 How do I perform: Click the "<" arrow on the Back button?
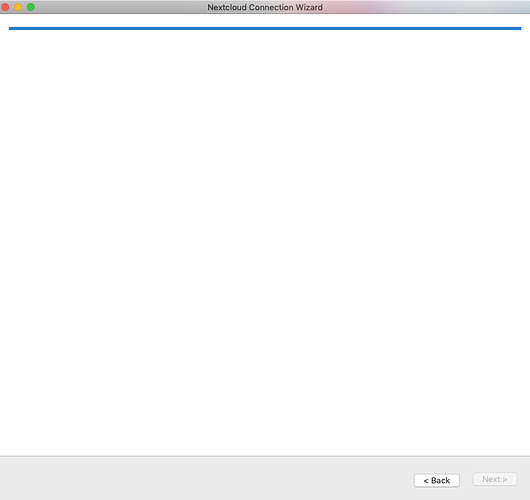pos(426,481)
